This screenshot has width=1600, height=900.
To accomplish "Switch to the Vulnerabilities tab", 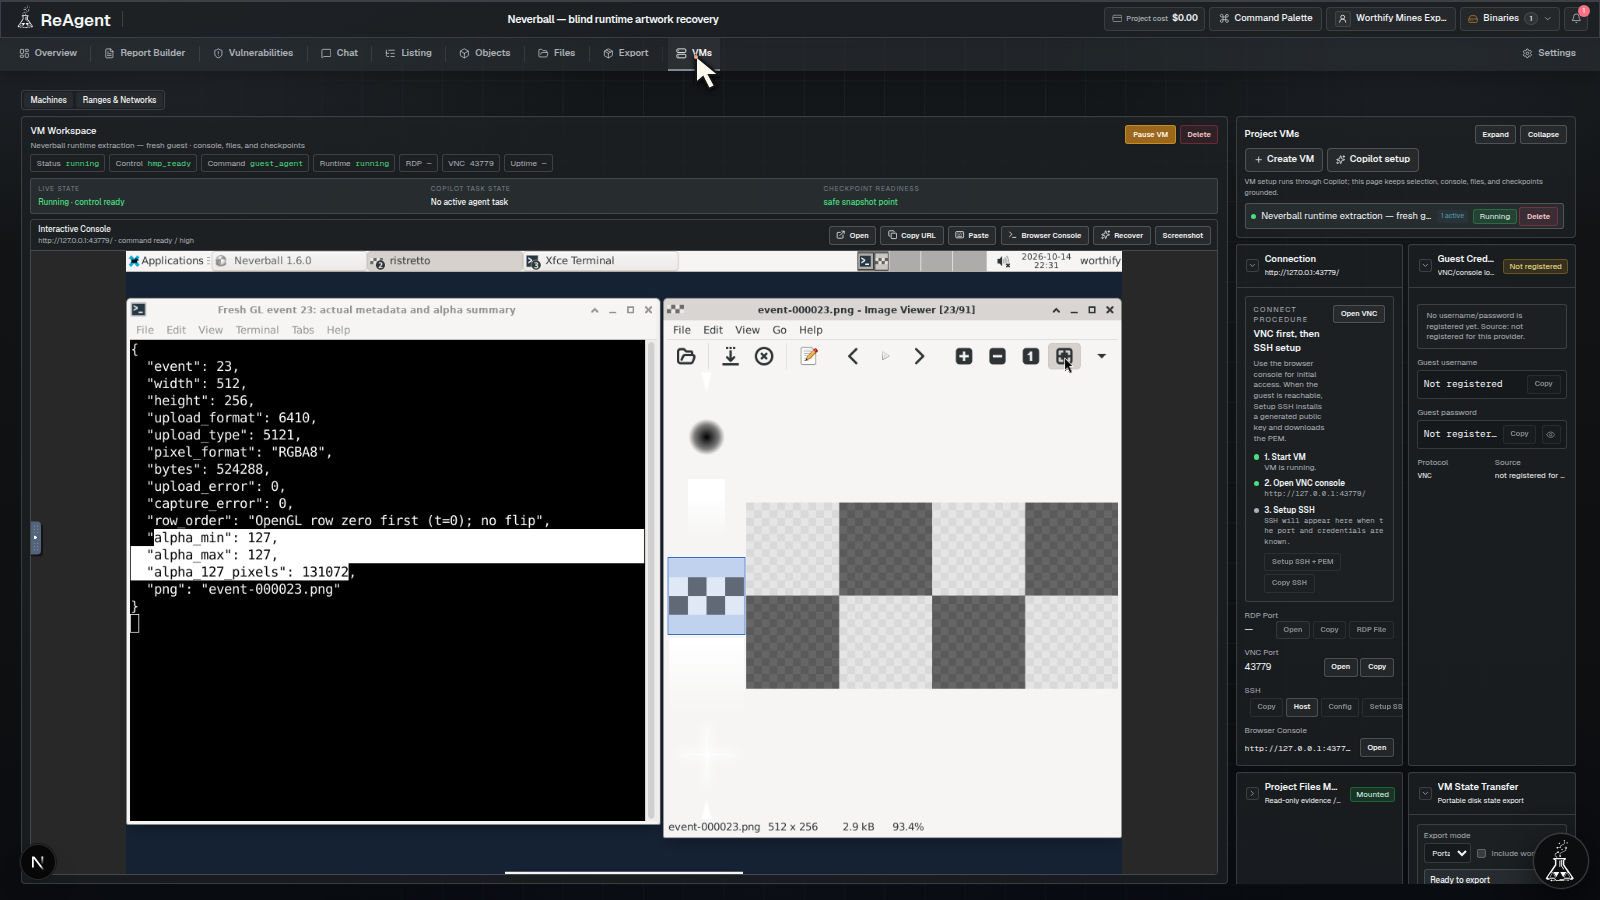I will [253, 53].
